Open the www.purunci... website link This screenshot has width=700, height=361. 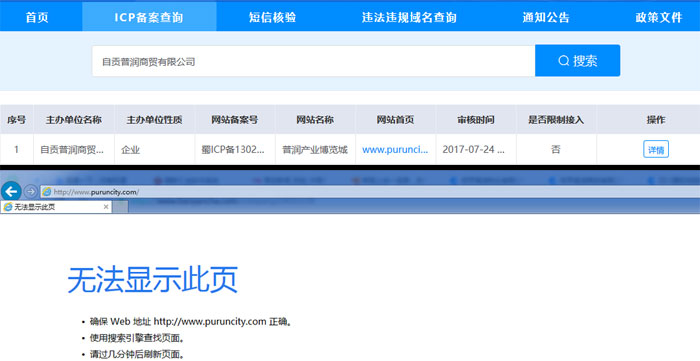395,149
